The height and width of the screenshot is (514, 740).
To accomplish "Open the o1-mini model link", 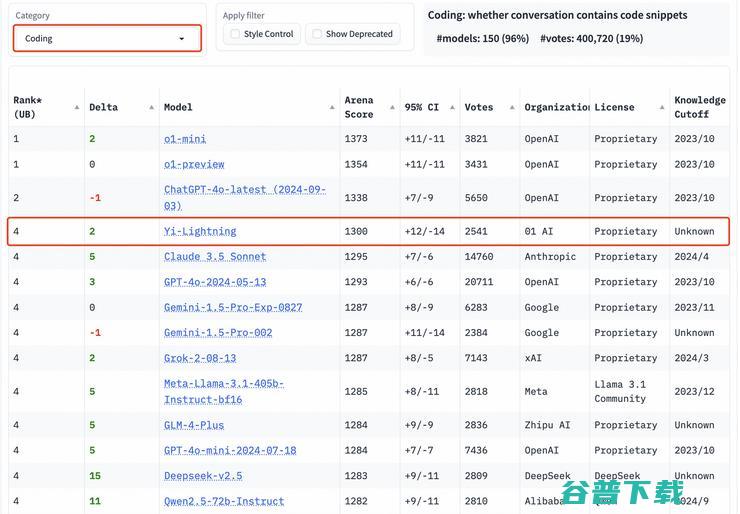I will tap(185, 139).
